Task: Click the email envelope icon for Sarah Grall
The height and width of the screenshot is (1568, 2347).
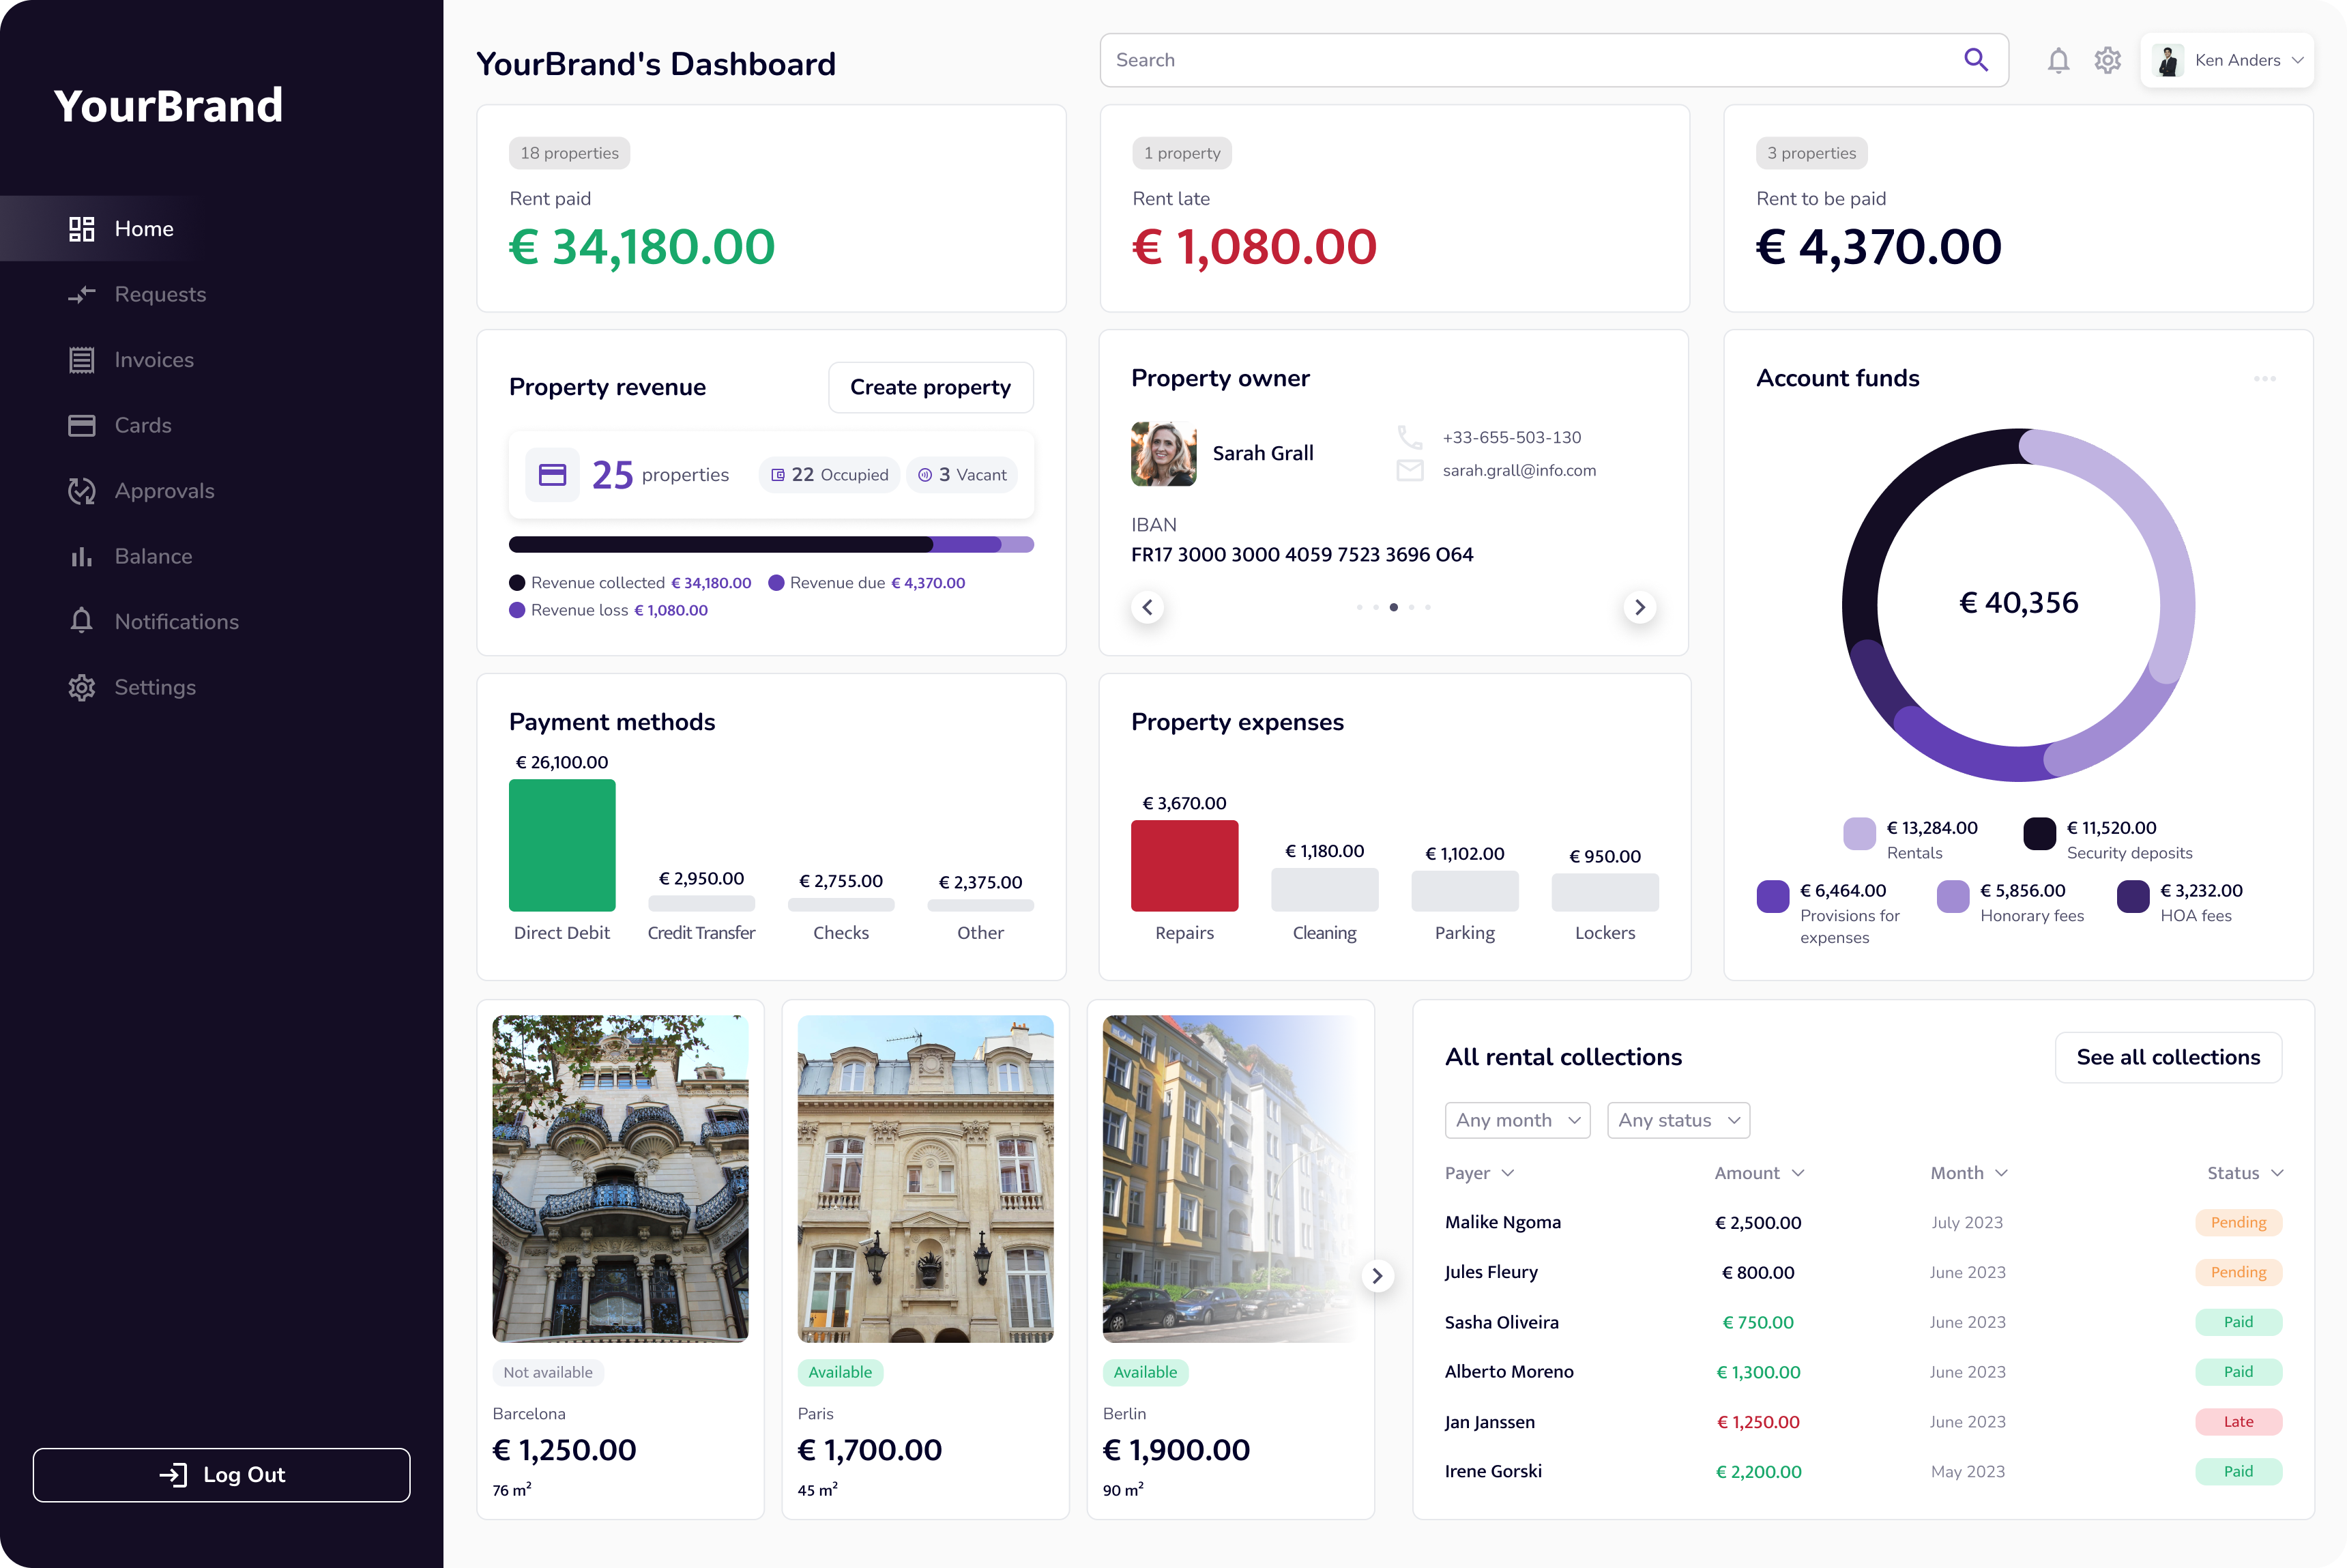Action: [1409, 470]
